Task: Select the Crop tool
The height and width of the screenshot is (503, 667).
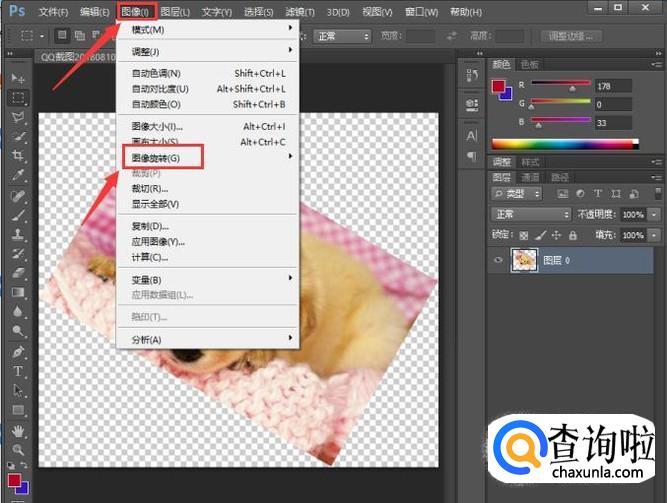Action: 18,155
